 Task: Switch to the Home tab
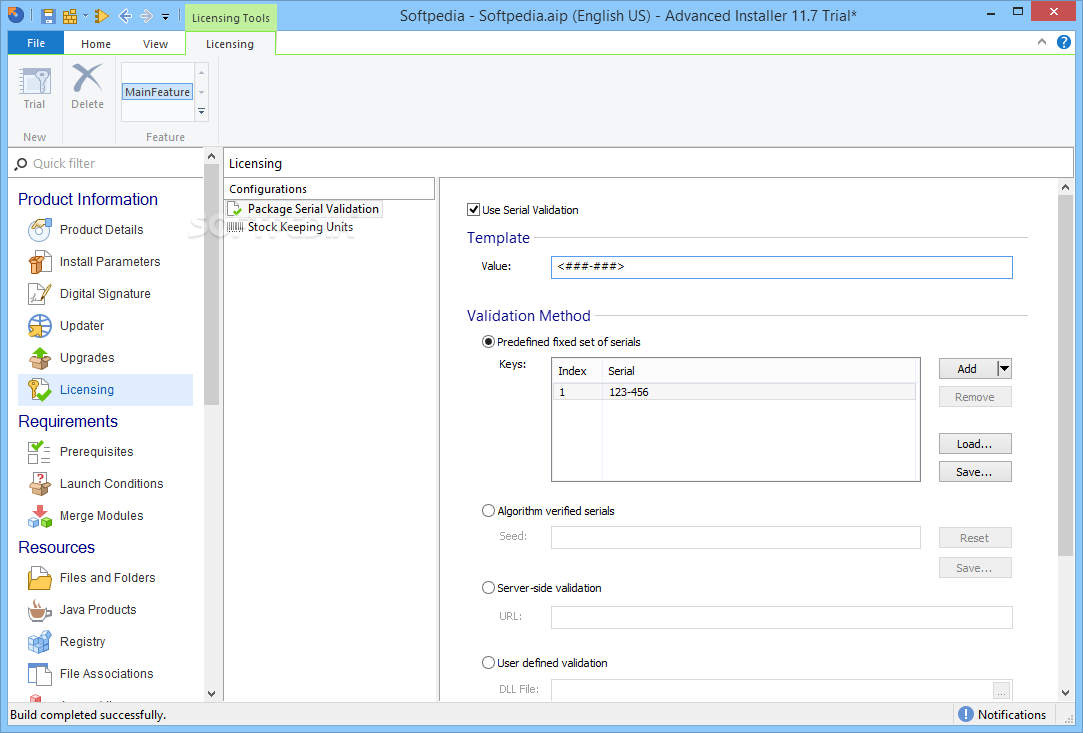(x=95, y=44)
